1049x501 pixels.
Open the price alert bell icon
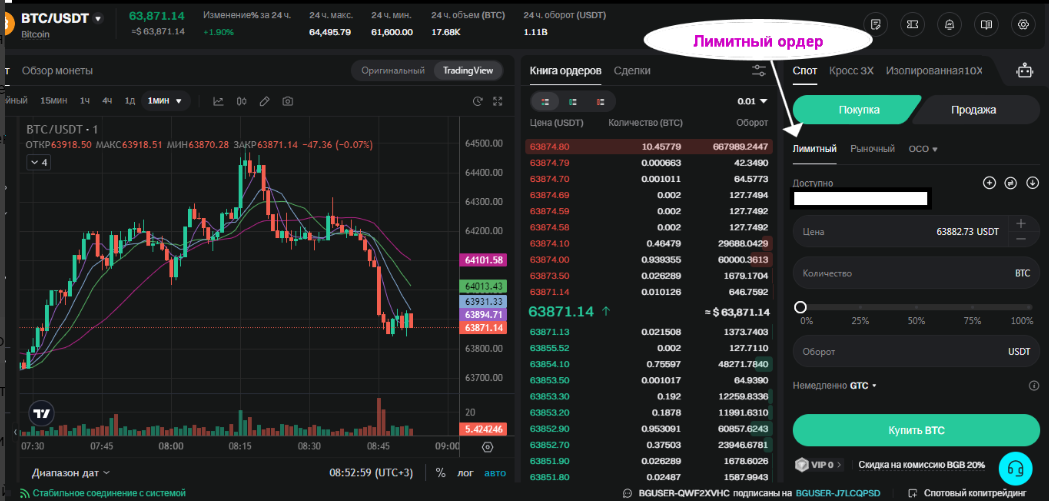pos(949,25)
